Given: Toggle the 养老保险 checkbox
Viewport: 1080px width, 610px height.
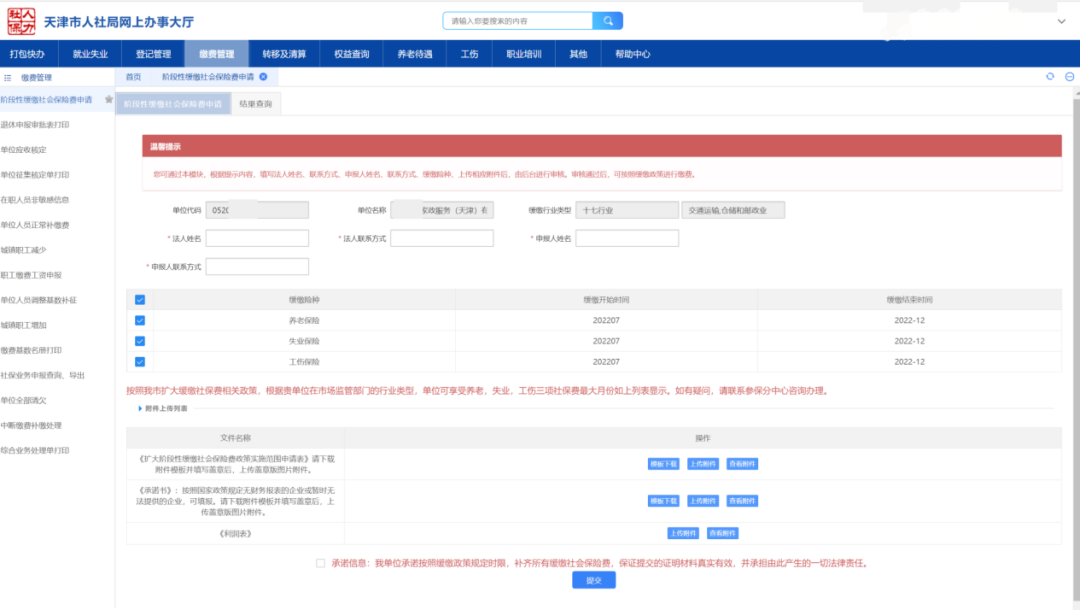Looking at the screenshot, I should pos(140,320).
